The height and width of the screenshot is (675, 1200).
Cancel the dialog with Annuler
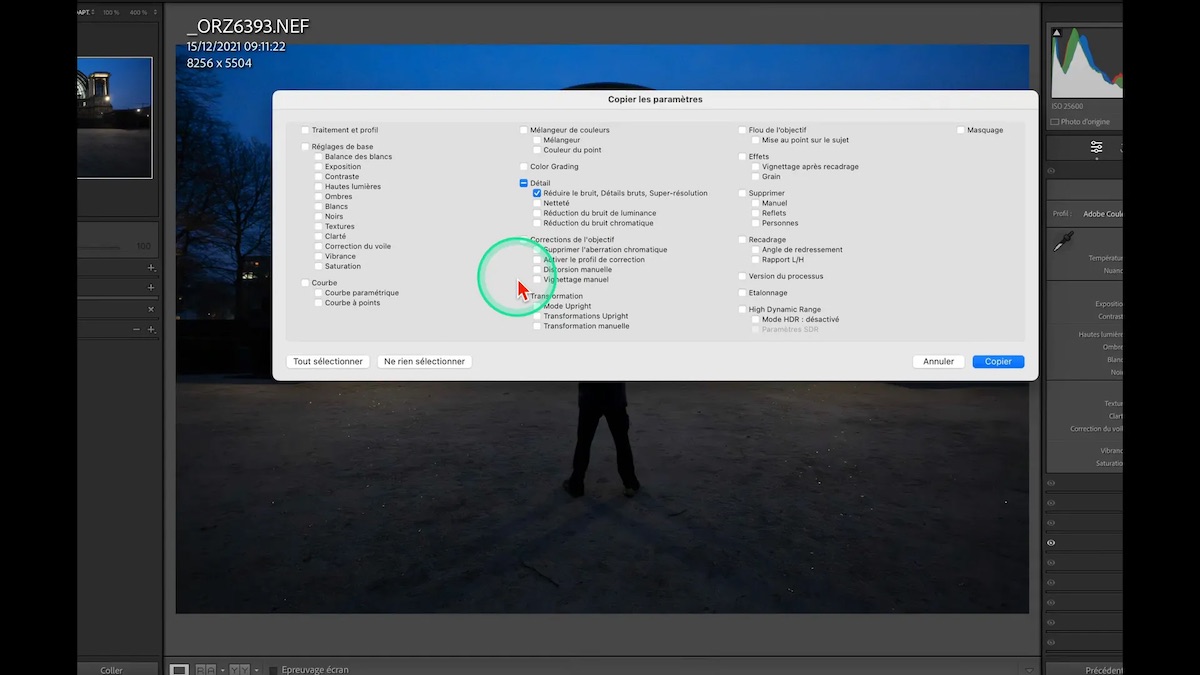click(938, 361)
